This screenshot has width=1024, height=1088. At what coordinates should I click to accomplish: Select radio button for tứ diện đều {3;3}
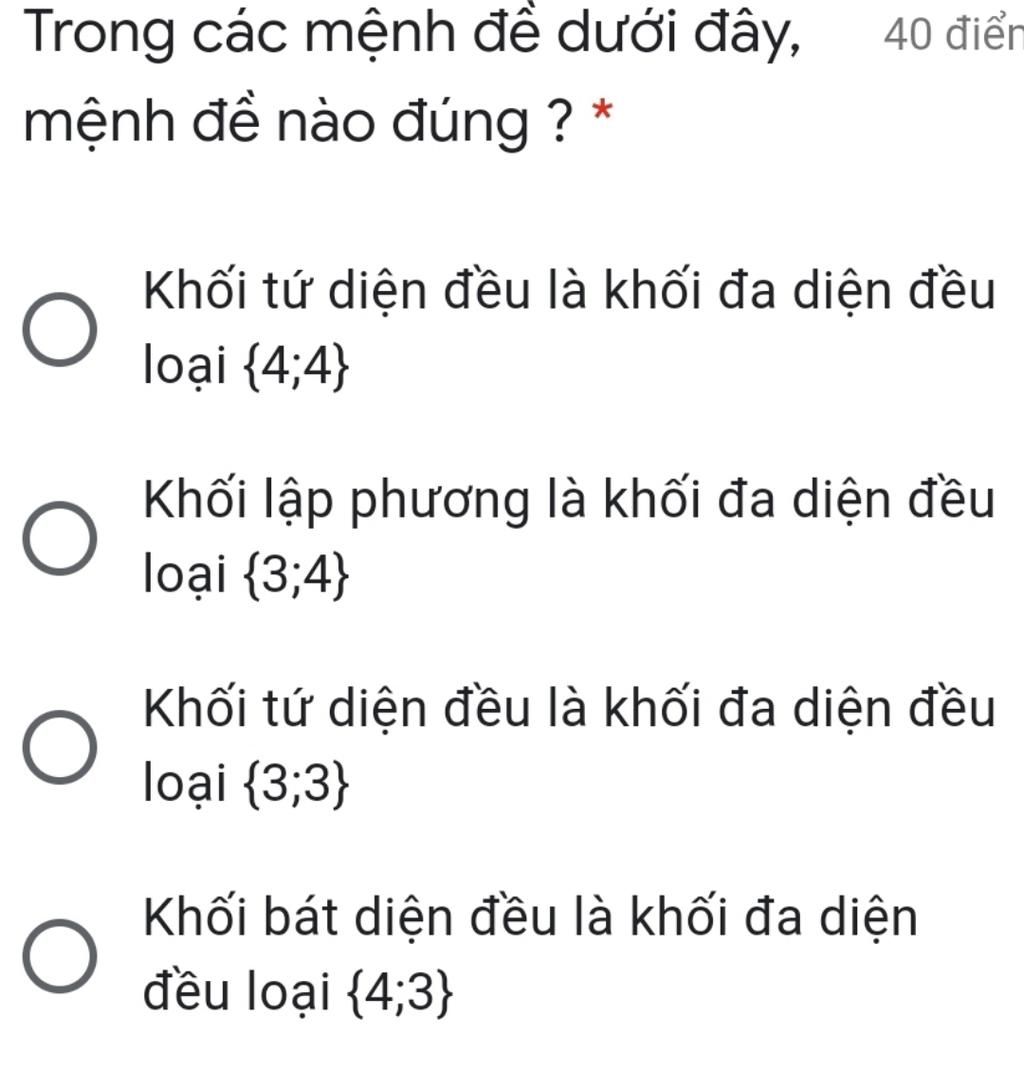click(x=60, y=747)
